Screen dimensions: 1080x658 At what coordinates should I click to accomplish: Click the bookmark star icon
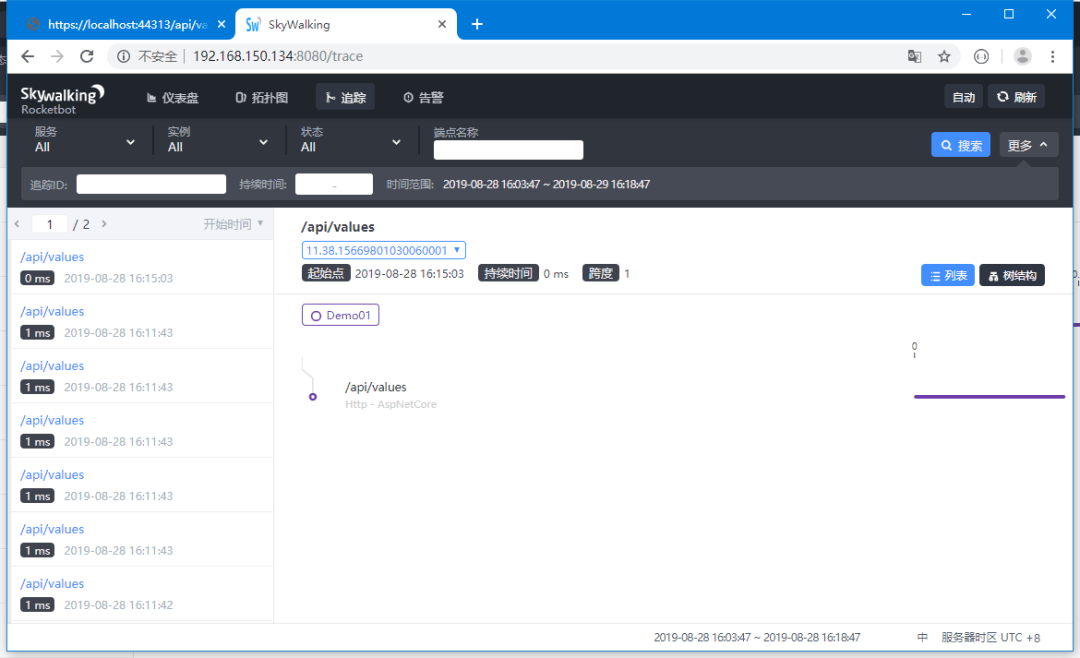[944, 56]
